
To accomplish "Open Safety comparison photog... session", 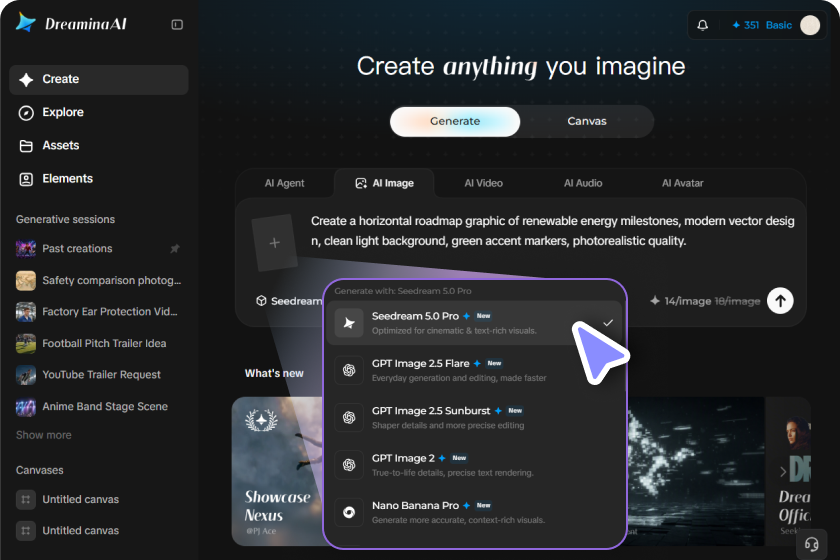I will (99, 280).
